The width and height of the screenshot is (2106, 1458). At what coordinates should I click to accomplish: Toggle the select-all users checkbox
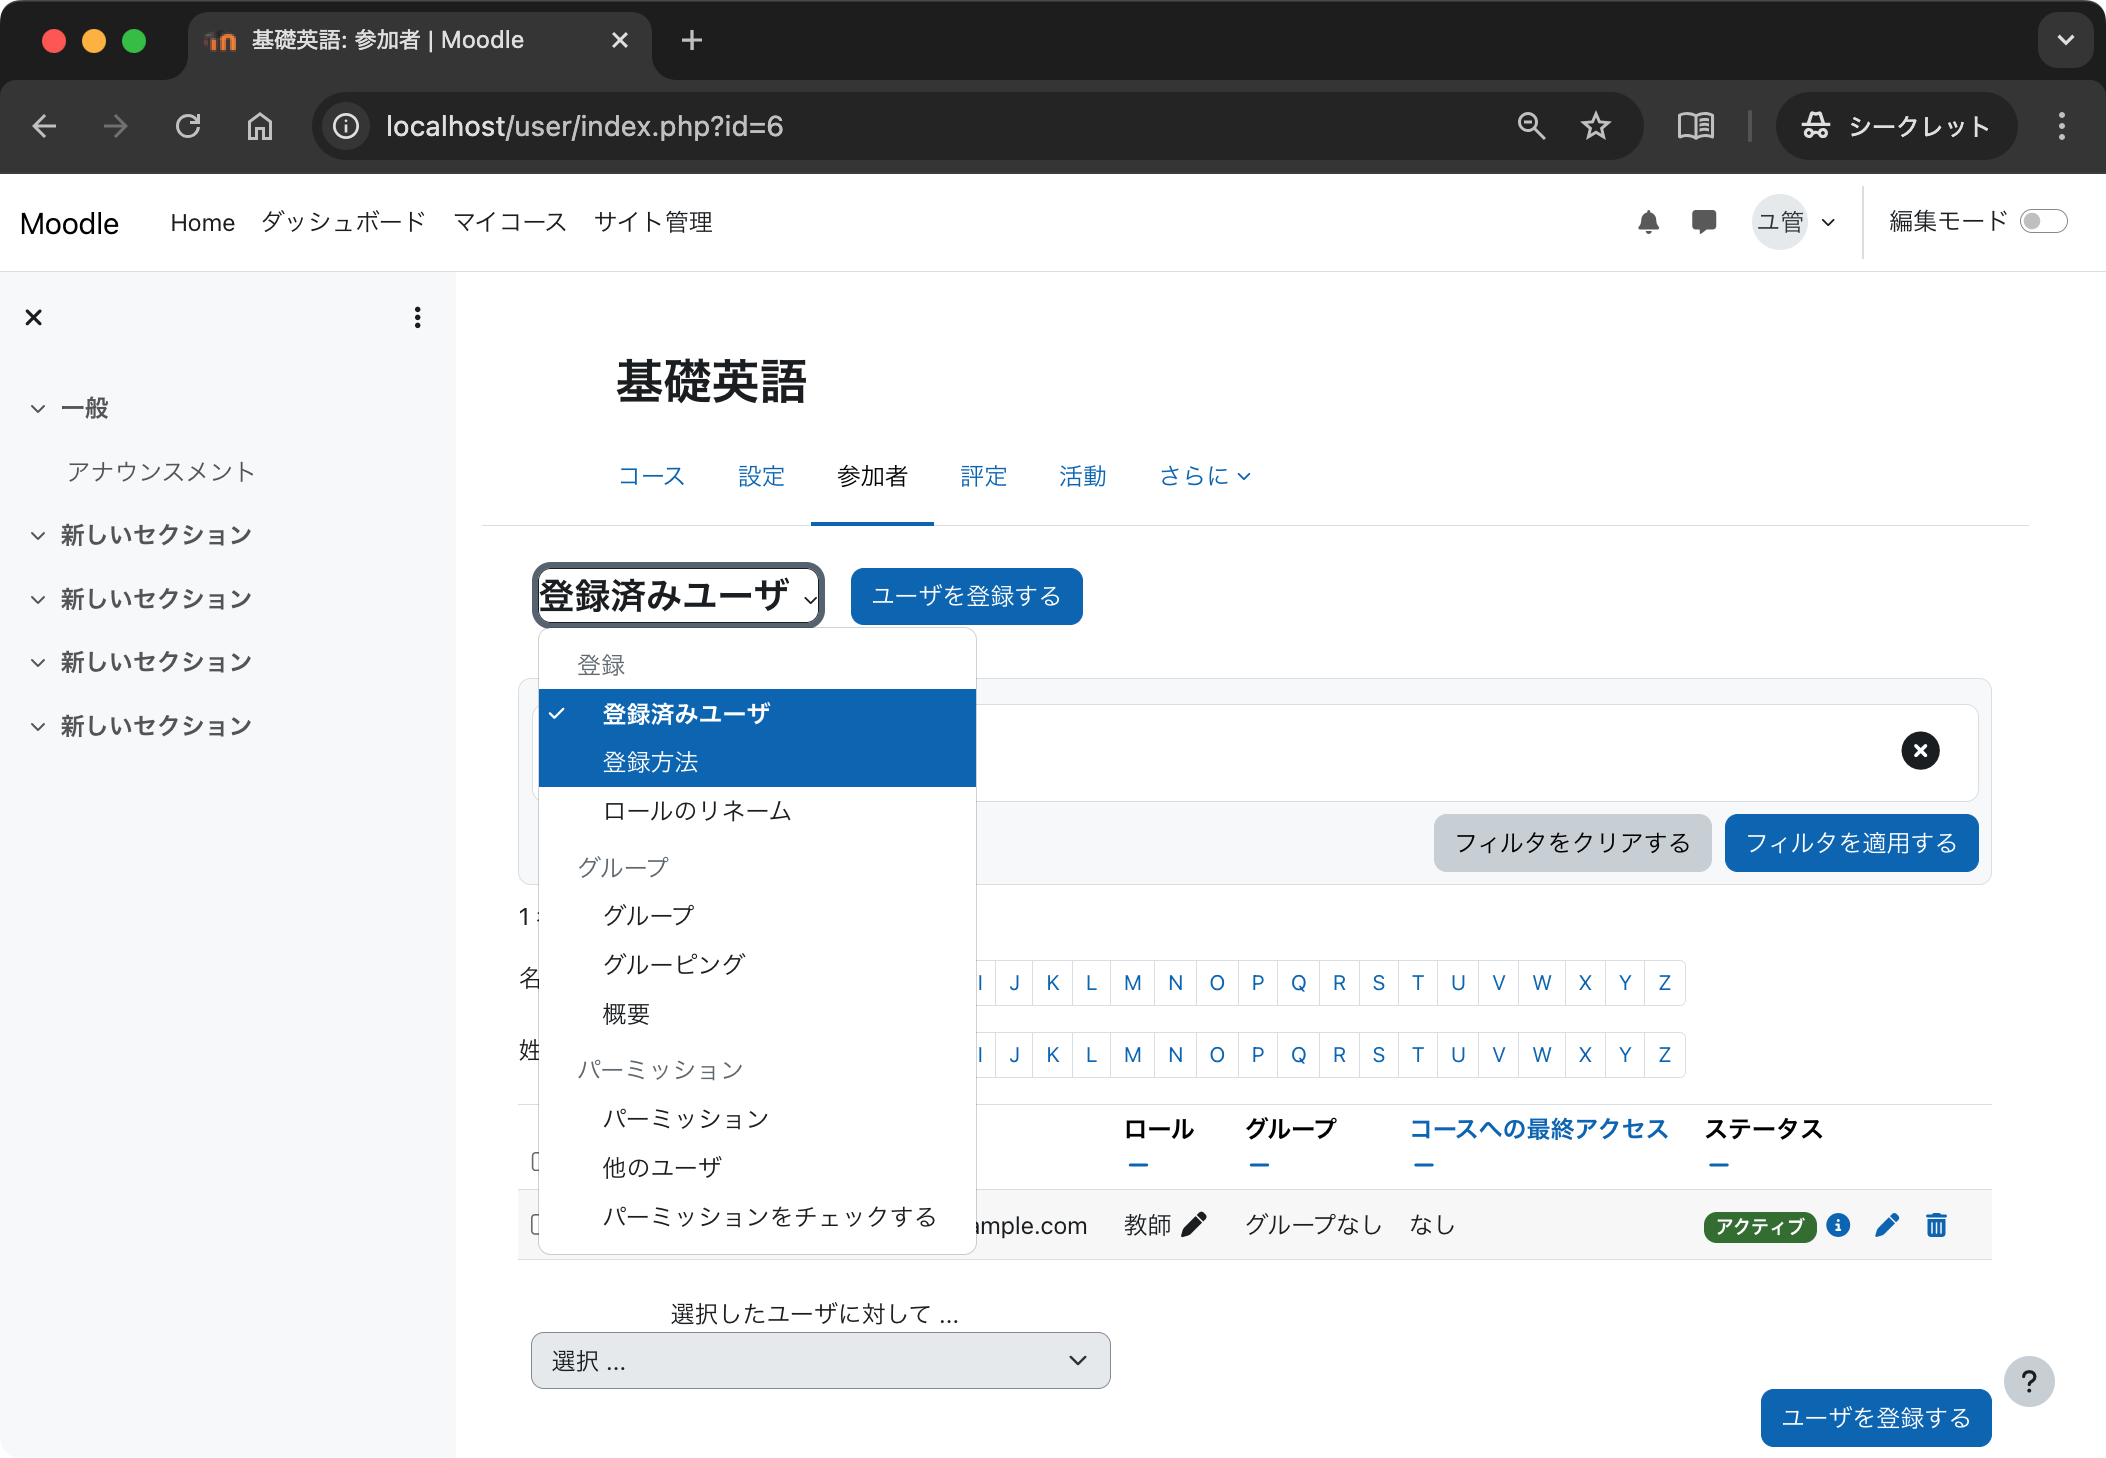coord(536,1162)
